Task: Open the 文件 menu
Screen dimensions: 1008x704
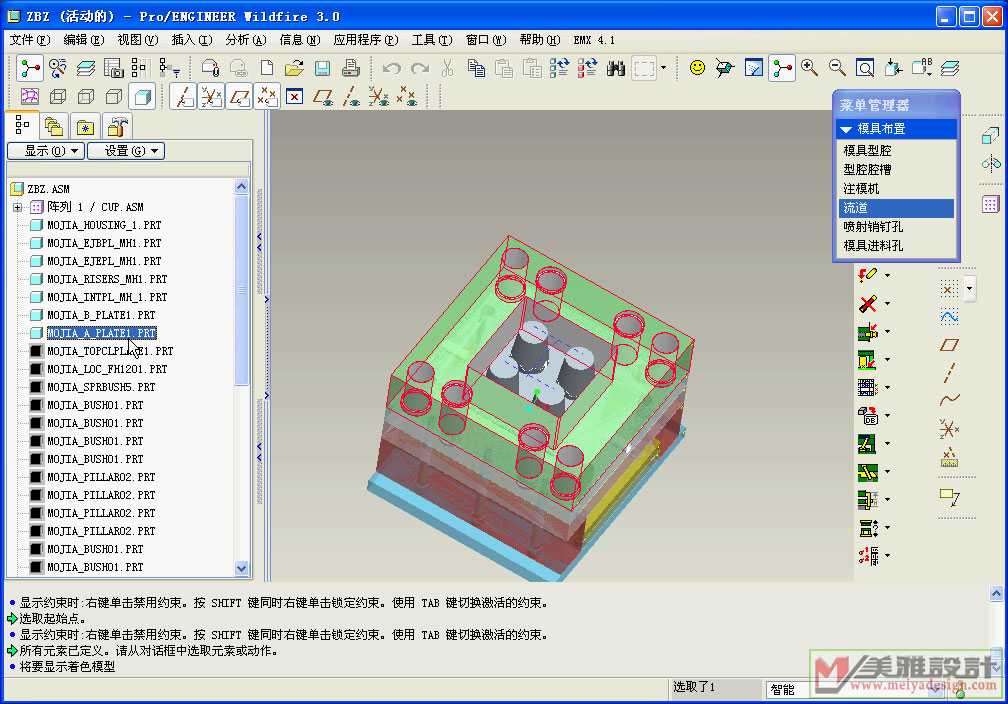Action: coord(30,40)
